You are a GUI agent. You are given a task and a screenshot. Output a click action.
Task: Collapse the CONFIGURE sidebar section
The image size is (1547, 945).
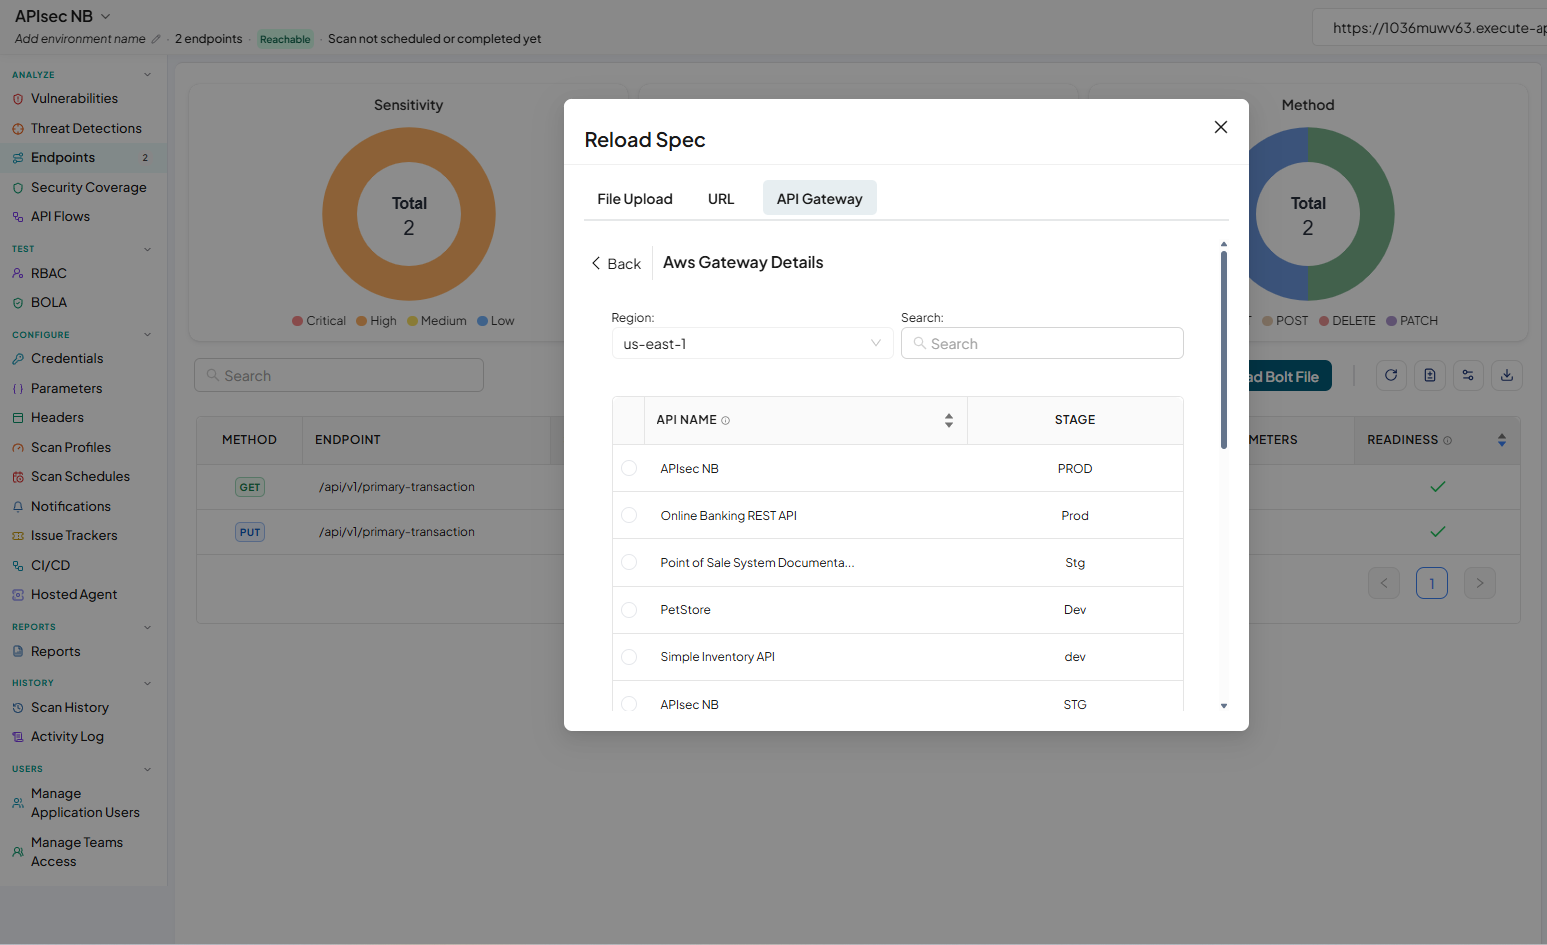click(147, 335)
